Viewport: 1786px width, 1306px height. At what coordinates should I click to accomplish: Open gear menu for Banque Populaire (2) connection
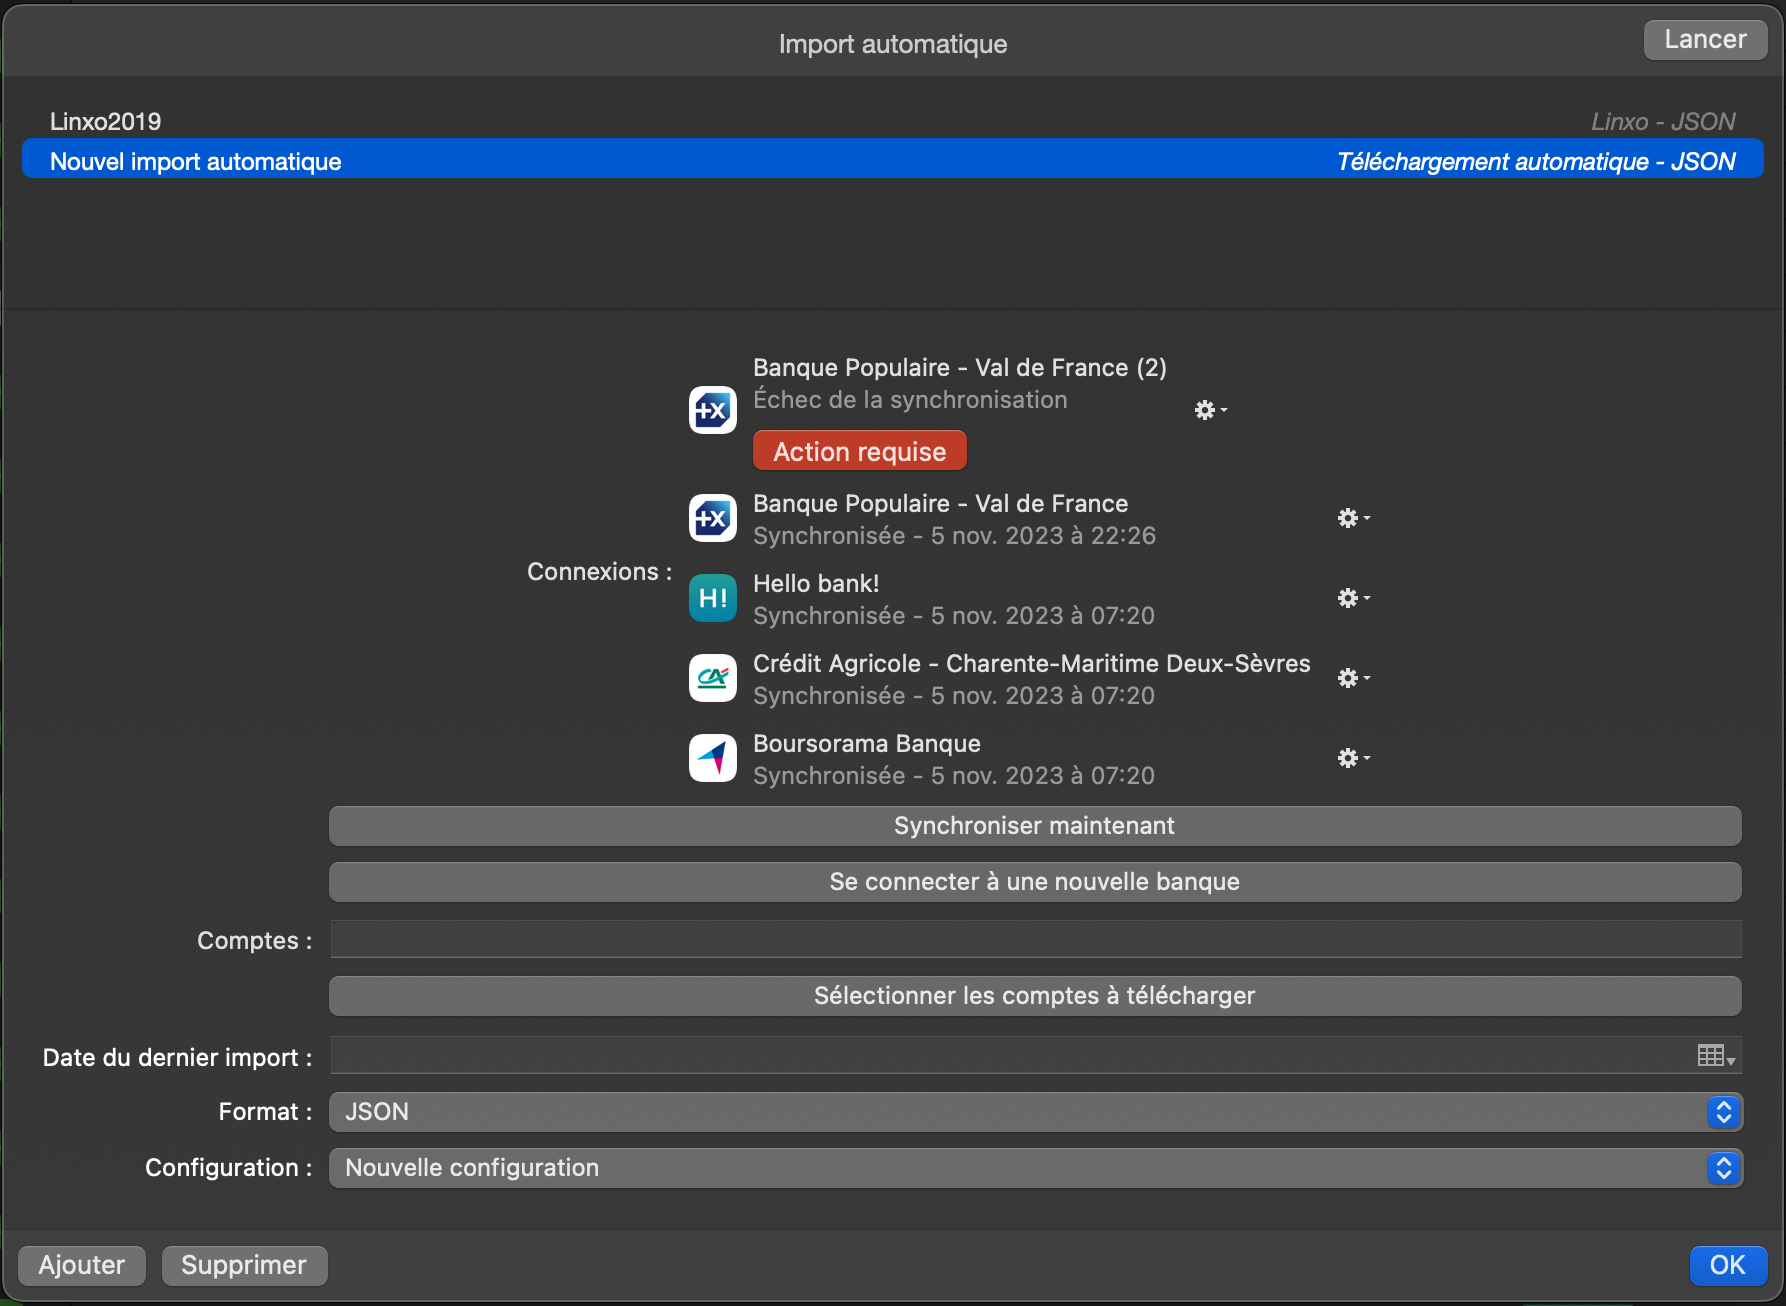1210,410
